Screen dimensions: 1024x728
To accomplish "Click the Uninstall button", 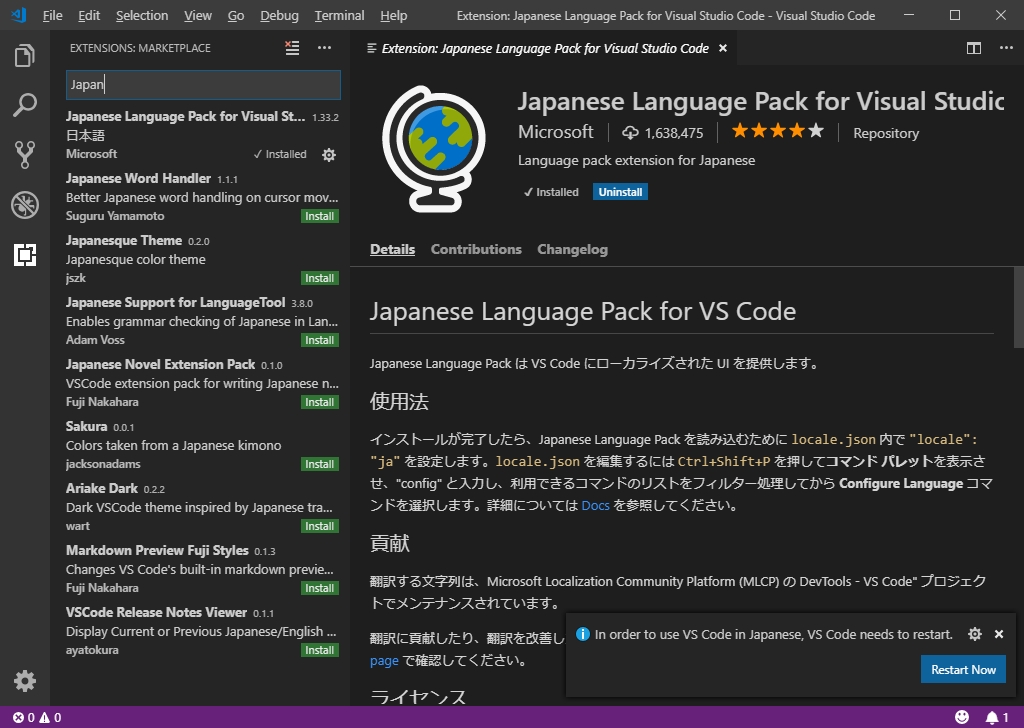I will [620, 192].
